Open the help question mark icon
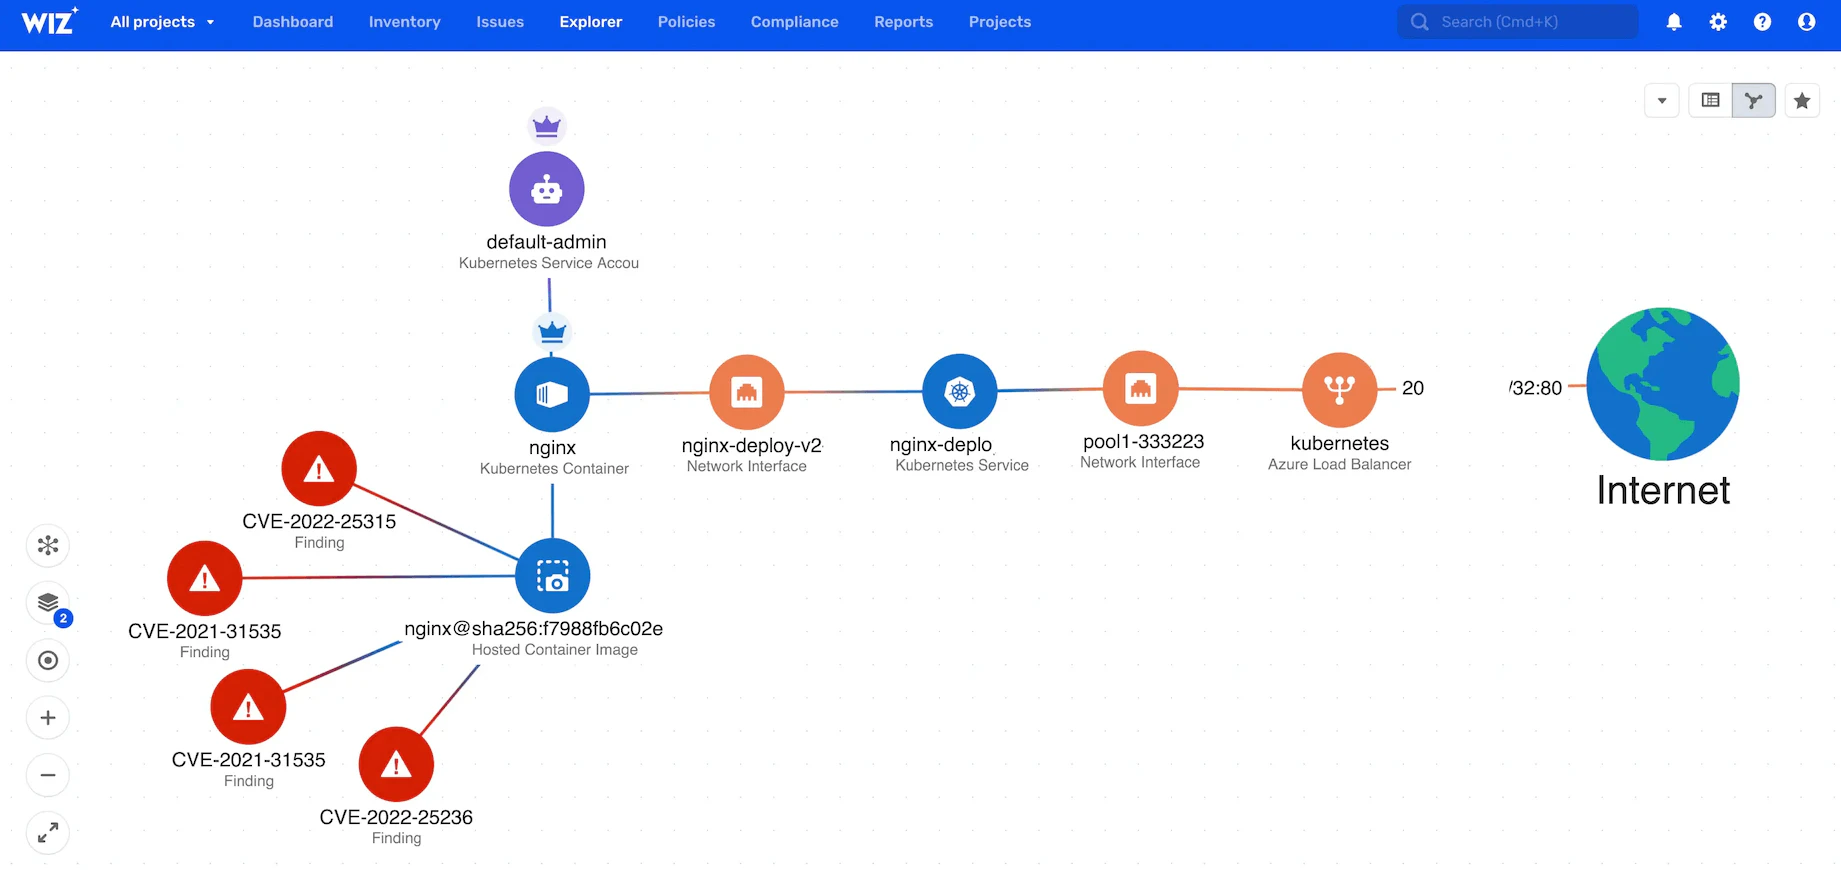 [x=1762, y=22]
